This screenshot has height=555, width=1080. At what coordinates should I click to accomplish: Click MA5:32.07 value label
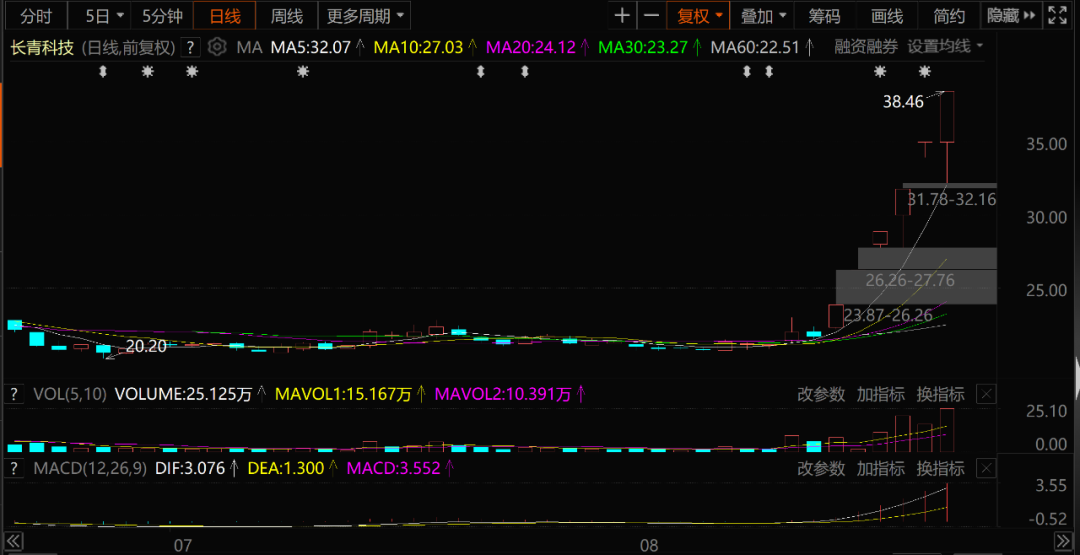click(x=310, y=48)
